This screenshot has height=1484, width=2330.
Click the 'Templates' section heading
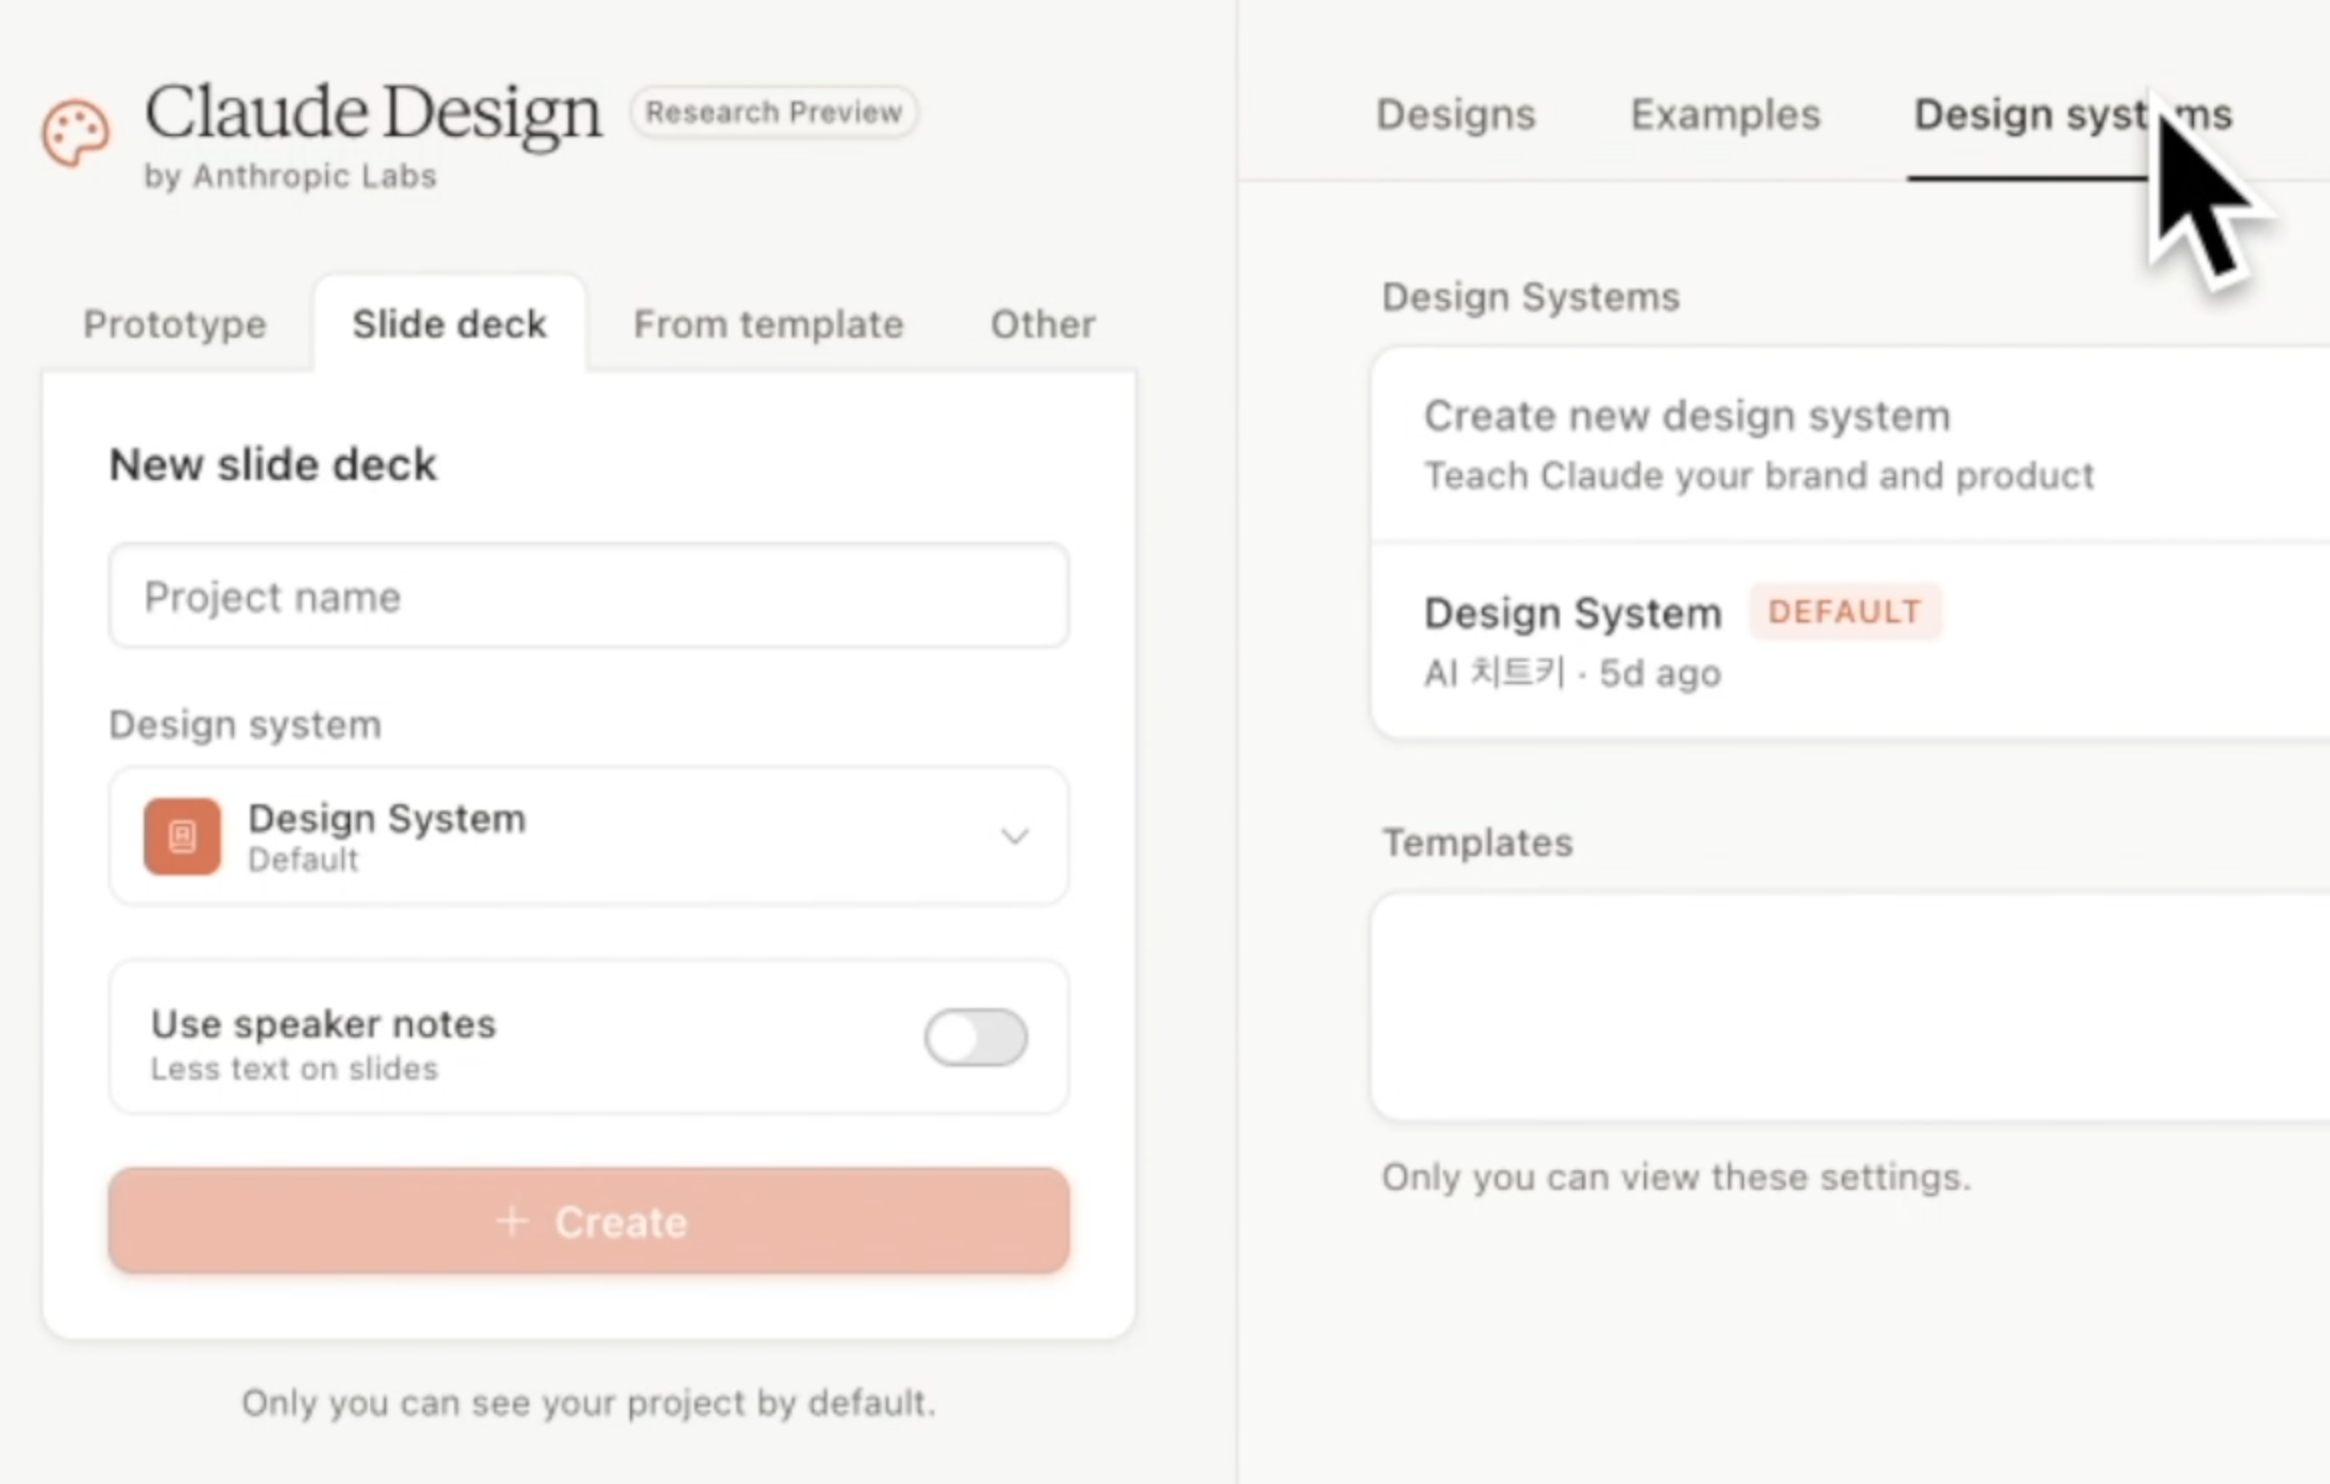point(1478,843)
